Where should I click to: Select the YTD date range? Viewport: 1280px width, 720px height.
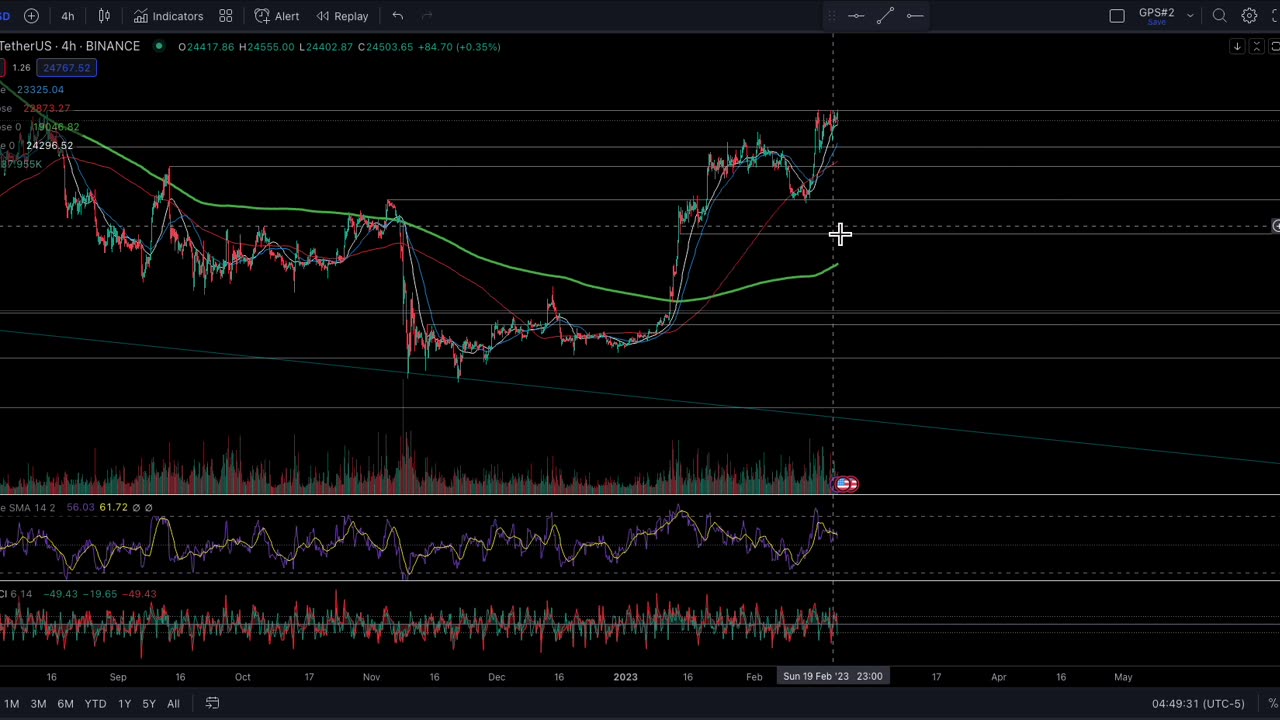click(95, 704)
